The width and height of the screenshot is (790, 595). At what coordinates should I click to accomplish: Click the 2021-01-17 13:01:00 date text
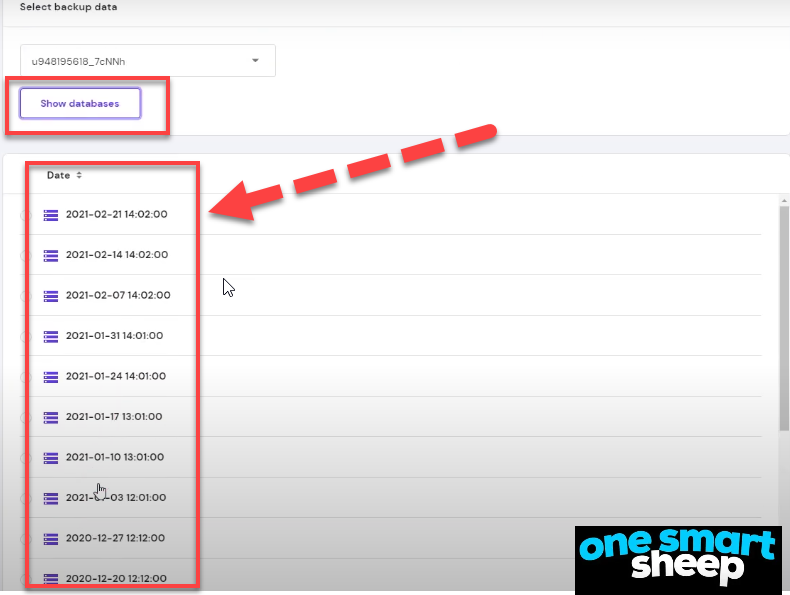[x=114, y=417]
